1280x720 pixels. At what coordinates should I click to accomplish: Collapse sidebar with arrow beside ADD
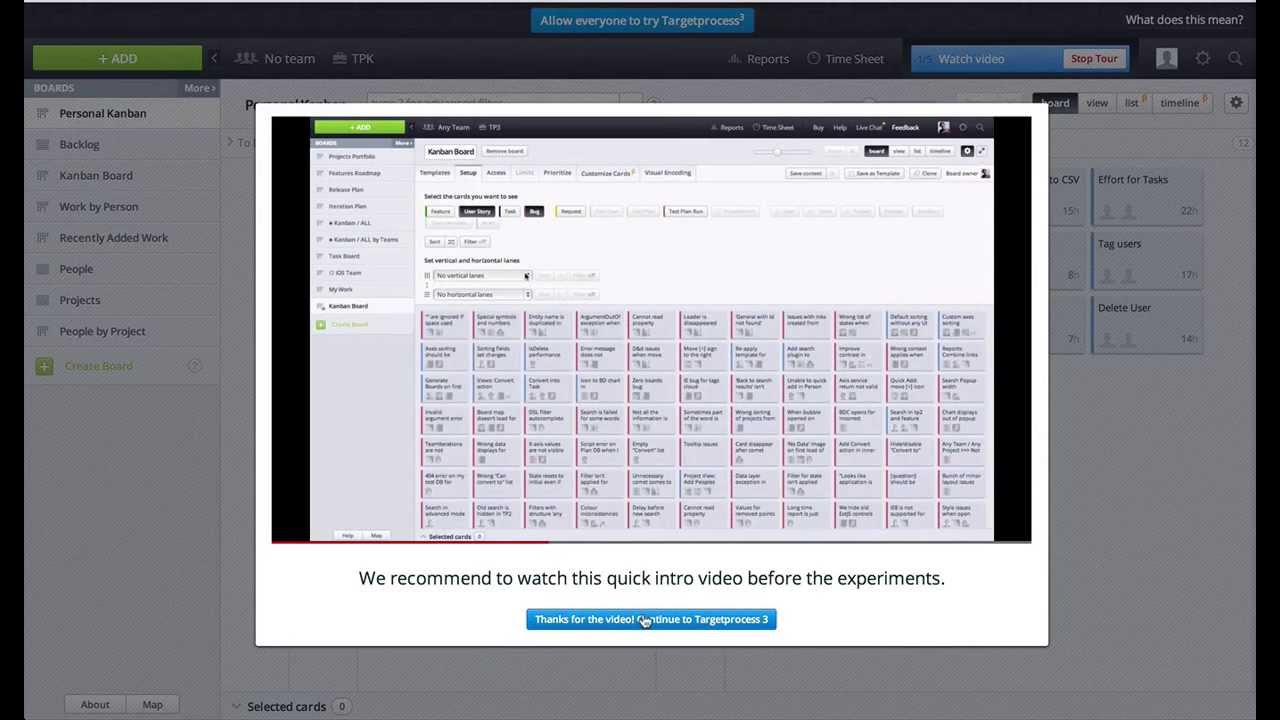pyautogui.click(x=213, y=58)
